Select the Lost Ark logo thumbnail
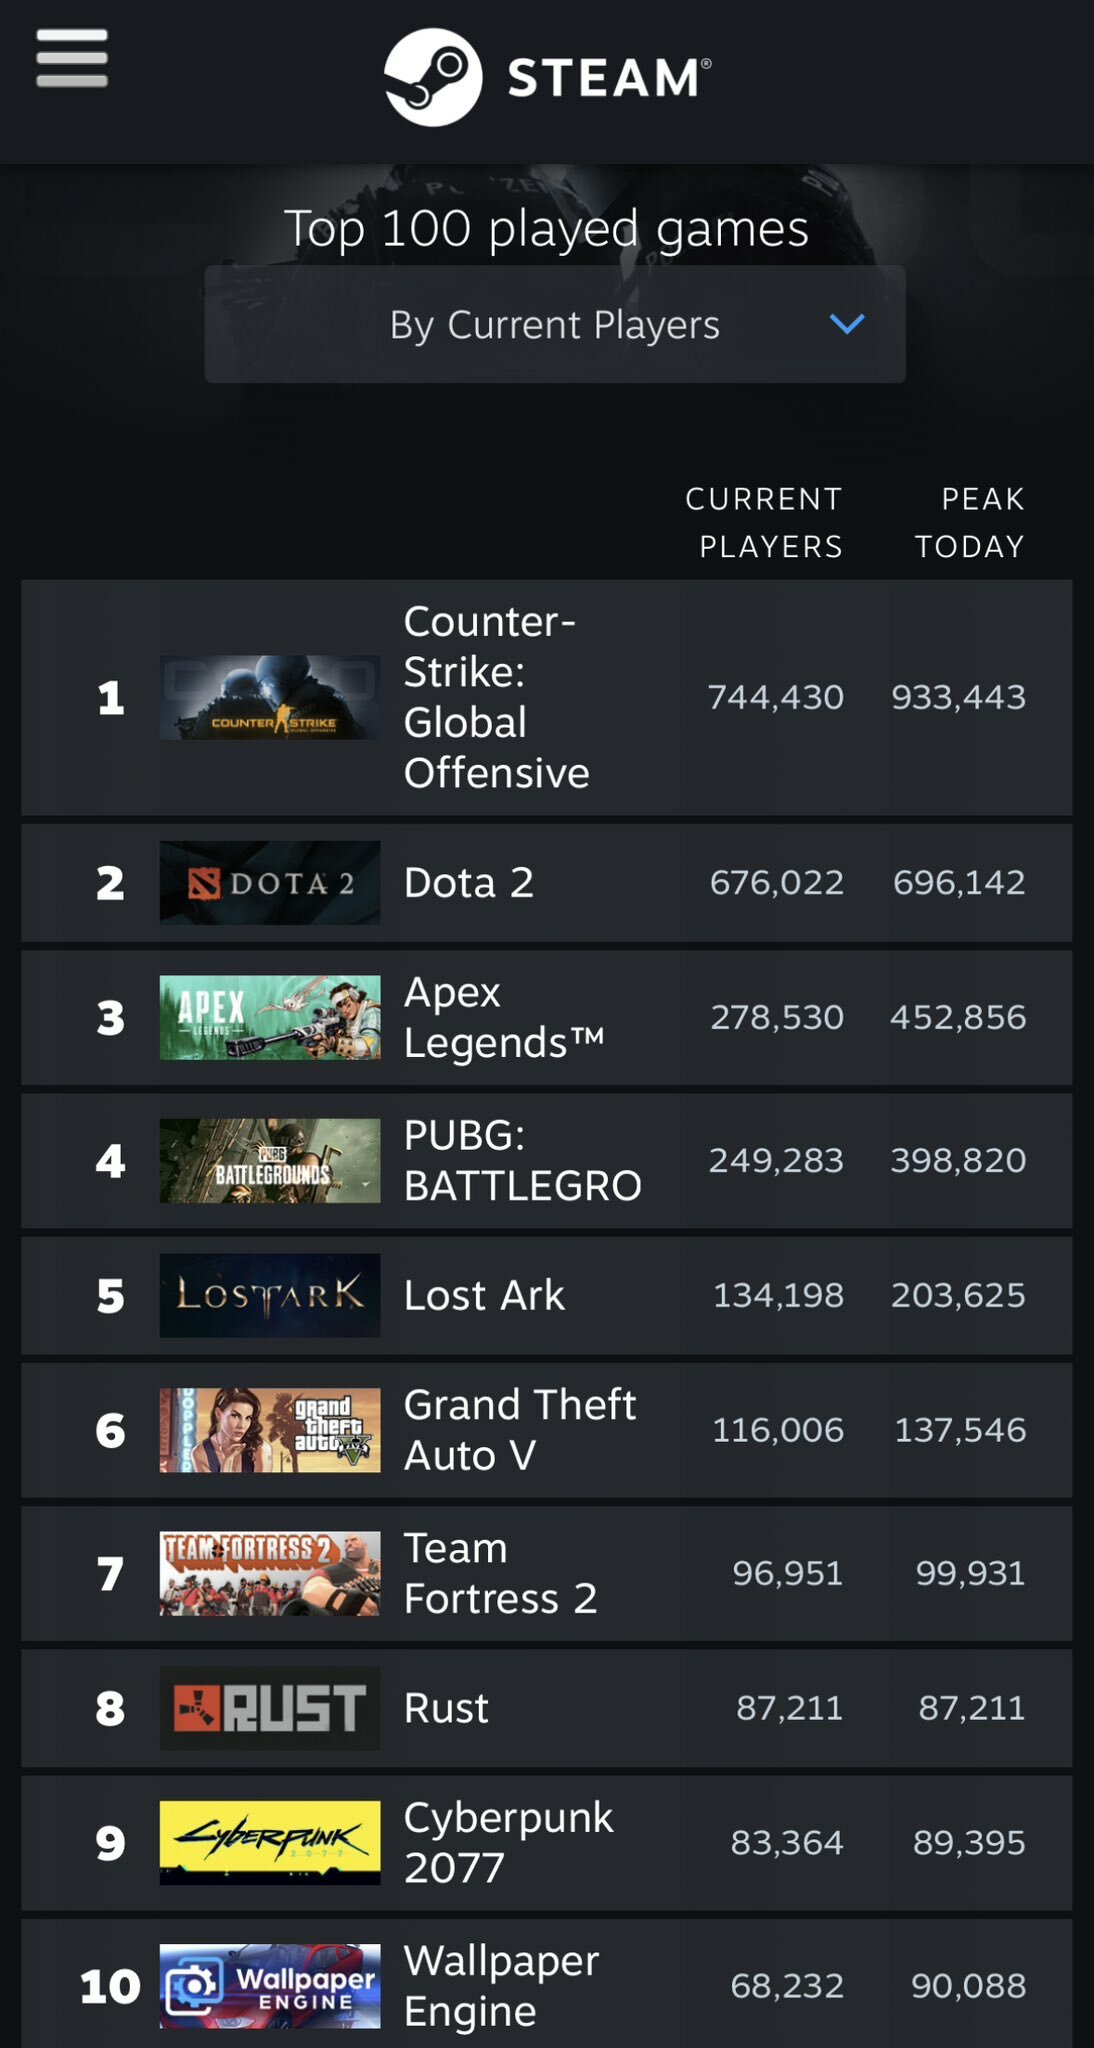 [x=270, y=1295]
